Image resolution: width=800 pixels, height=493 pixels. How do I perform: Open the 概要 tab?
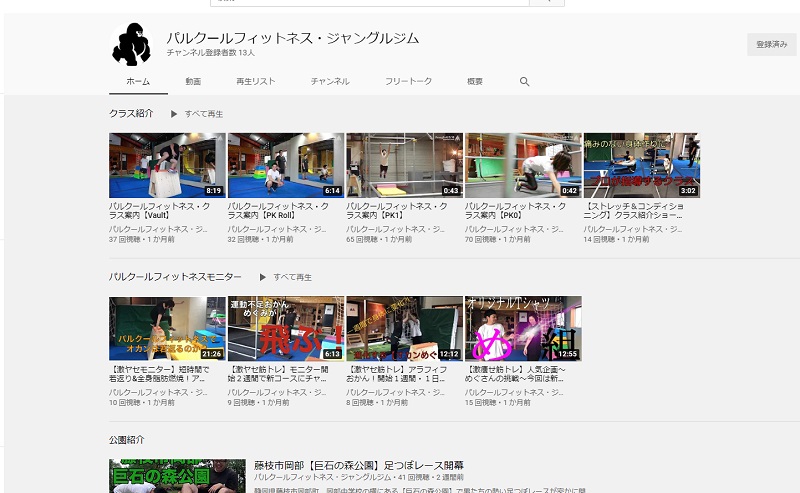(475, 82)
